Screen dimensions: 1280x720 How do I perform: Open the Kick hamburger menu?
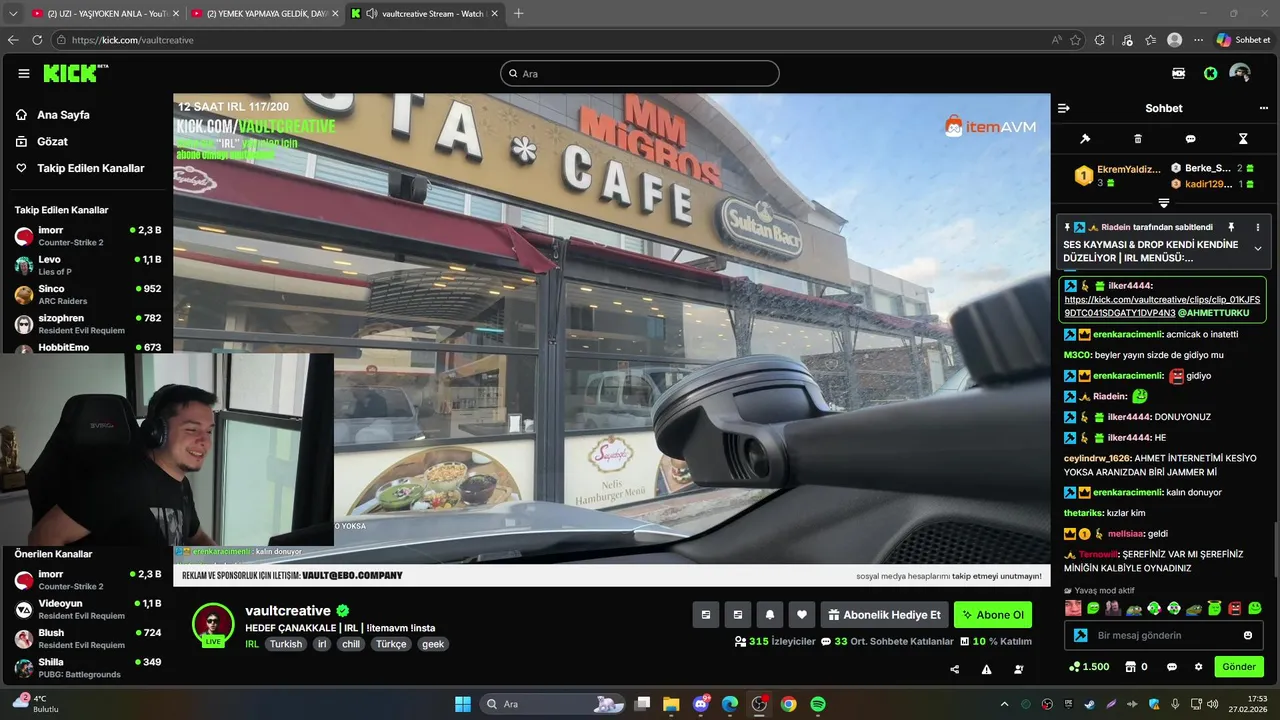click(x=24, y=73)
